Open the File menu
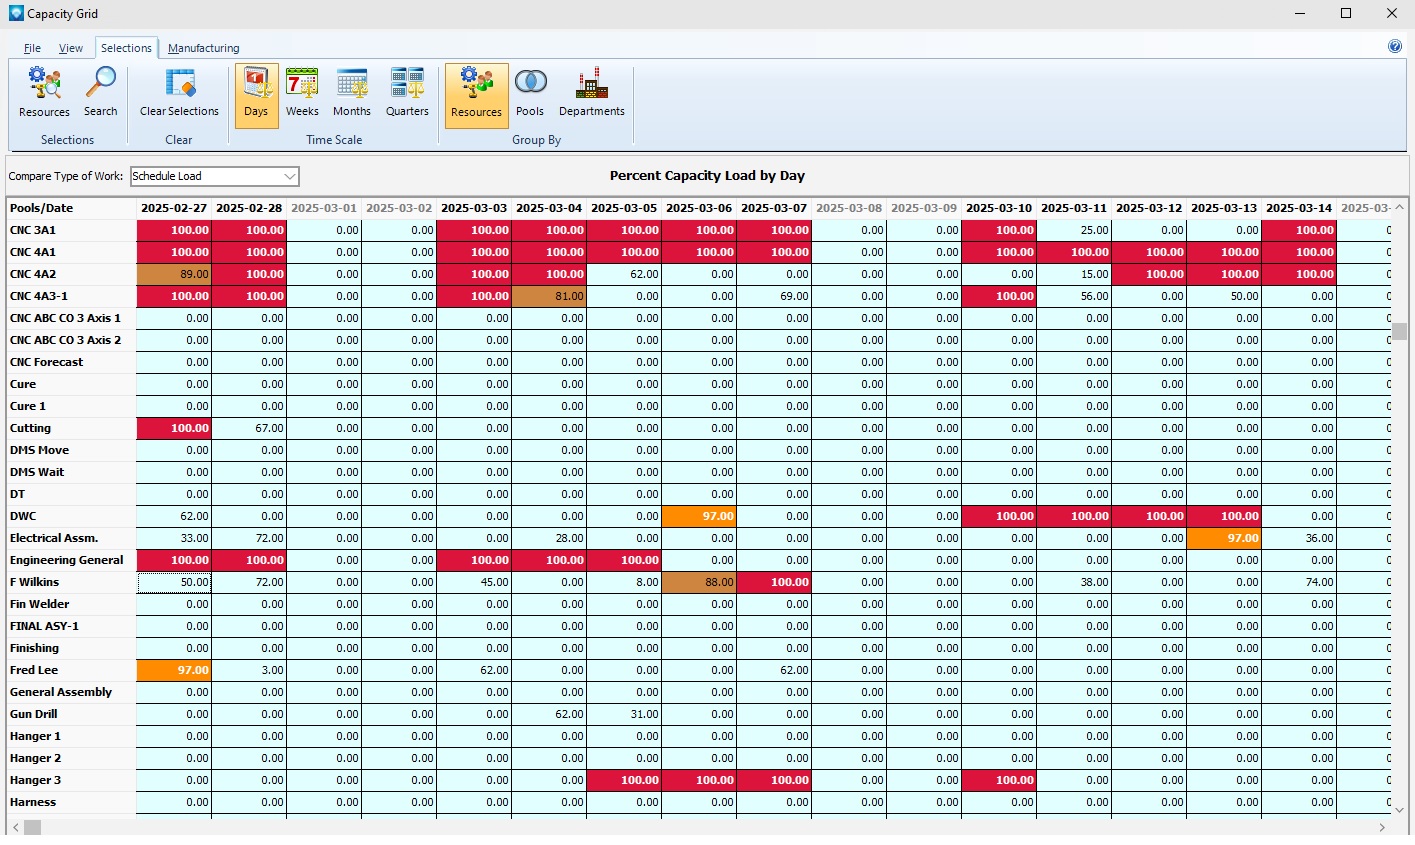The height and width of the screenshot is (845, 1415). click(x=32, y=48)
